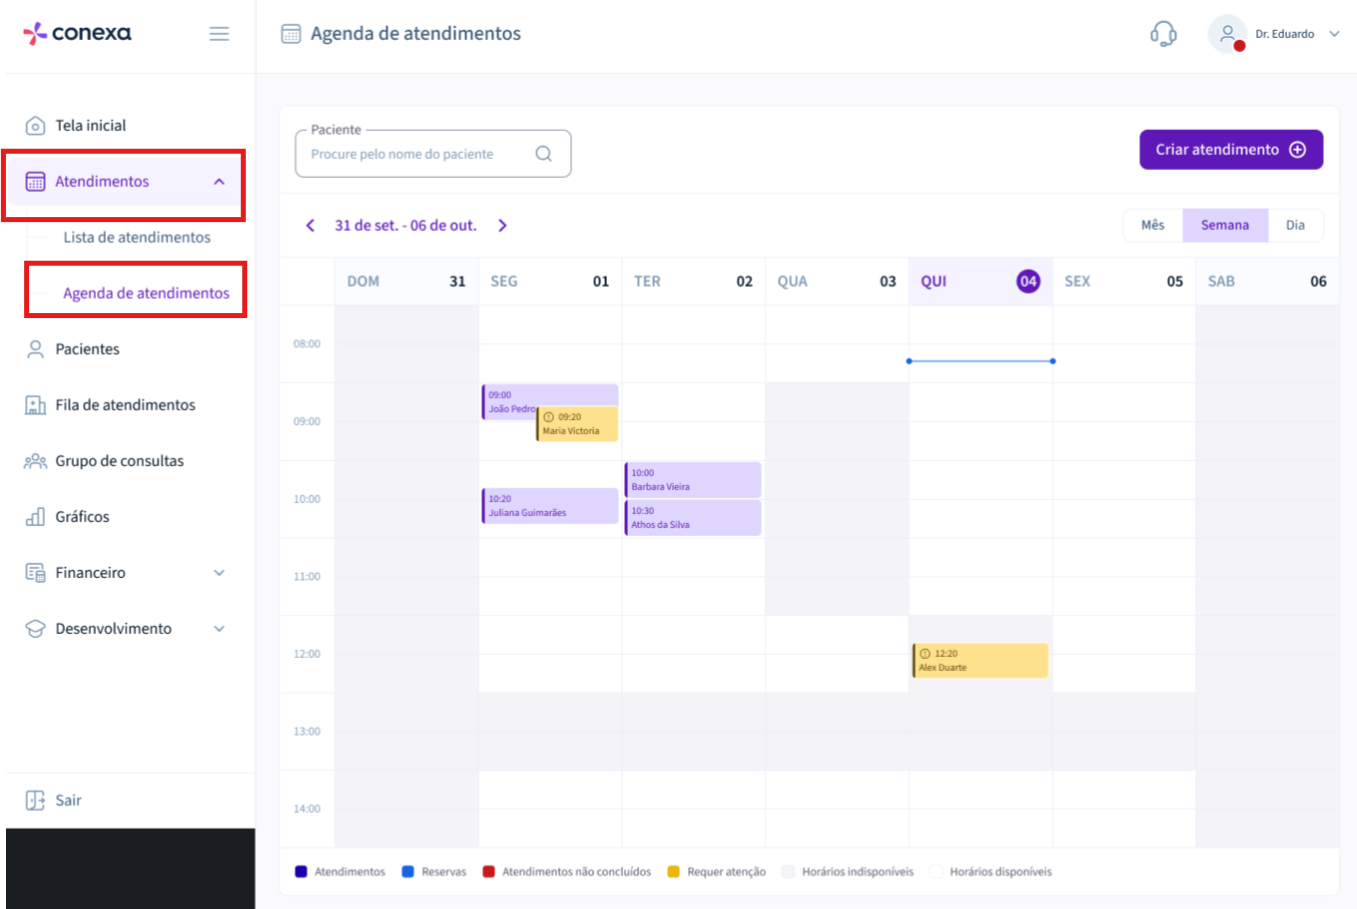Viewport: 1357px width, 909px height.
Task: Go to next week arrow
Action: (x=503, y=226)
